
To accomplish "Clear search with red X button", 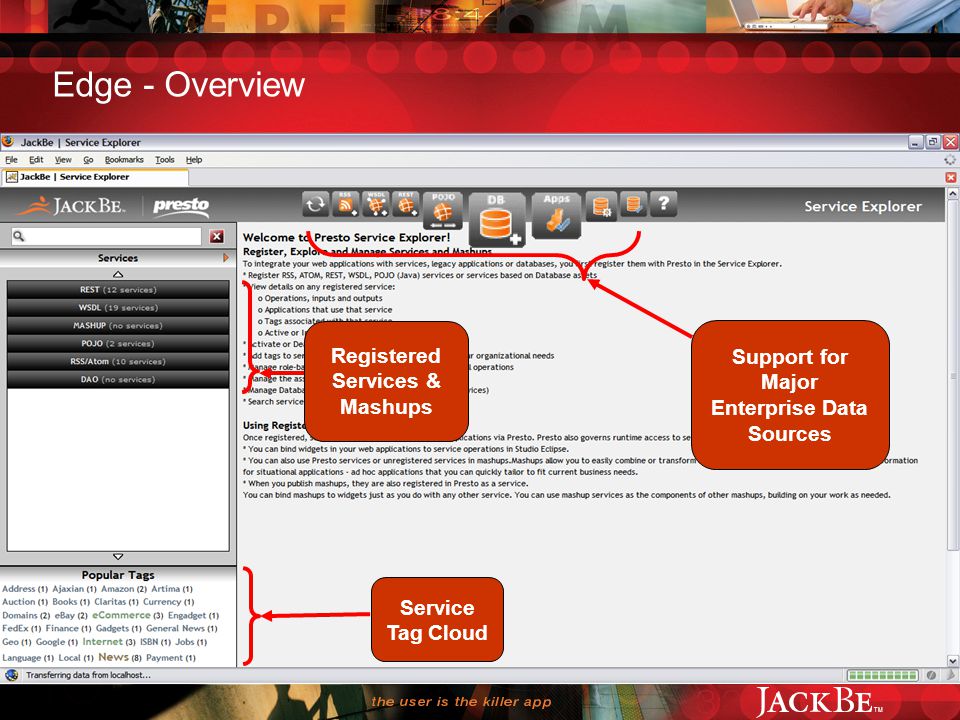I will coord(217,236).
